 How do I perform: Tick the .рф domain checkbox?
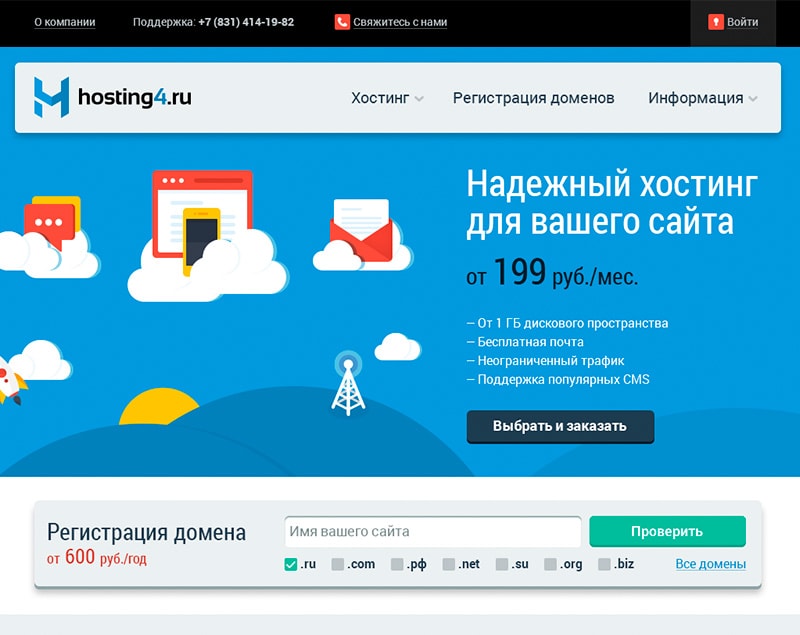click(x=397, y=564)
